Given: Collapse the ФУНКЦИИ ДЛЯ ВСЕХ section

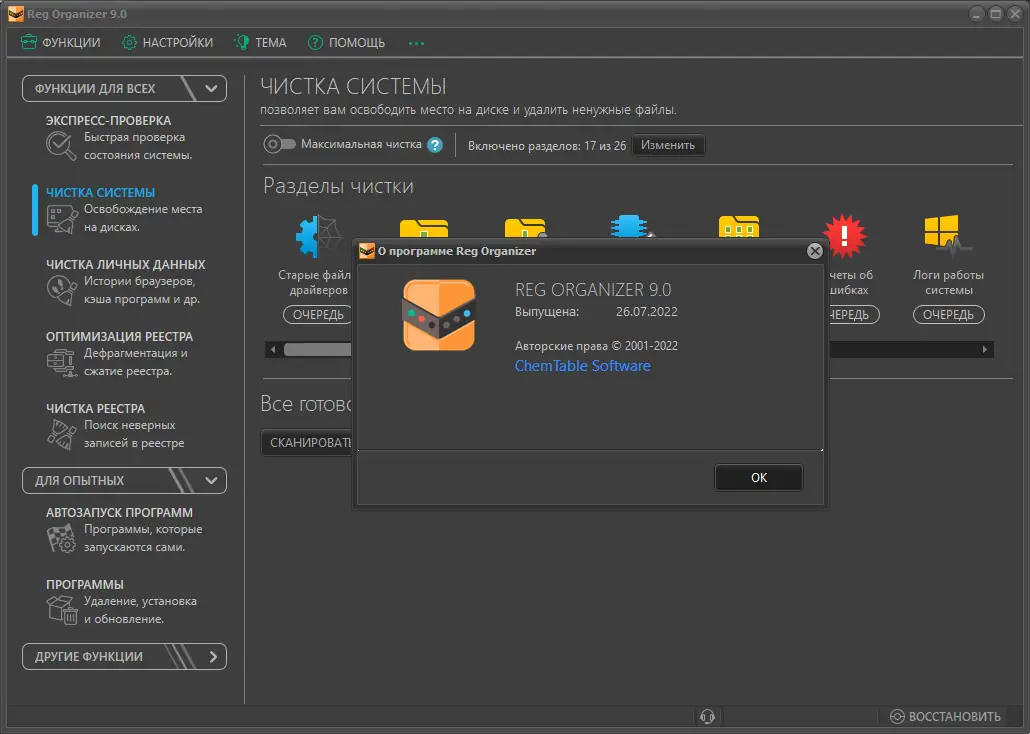Looking at the screenshot, I should [211, 89].
